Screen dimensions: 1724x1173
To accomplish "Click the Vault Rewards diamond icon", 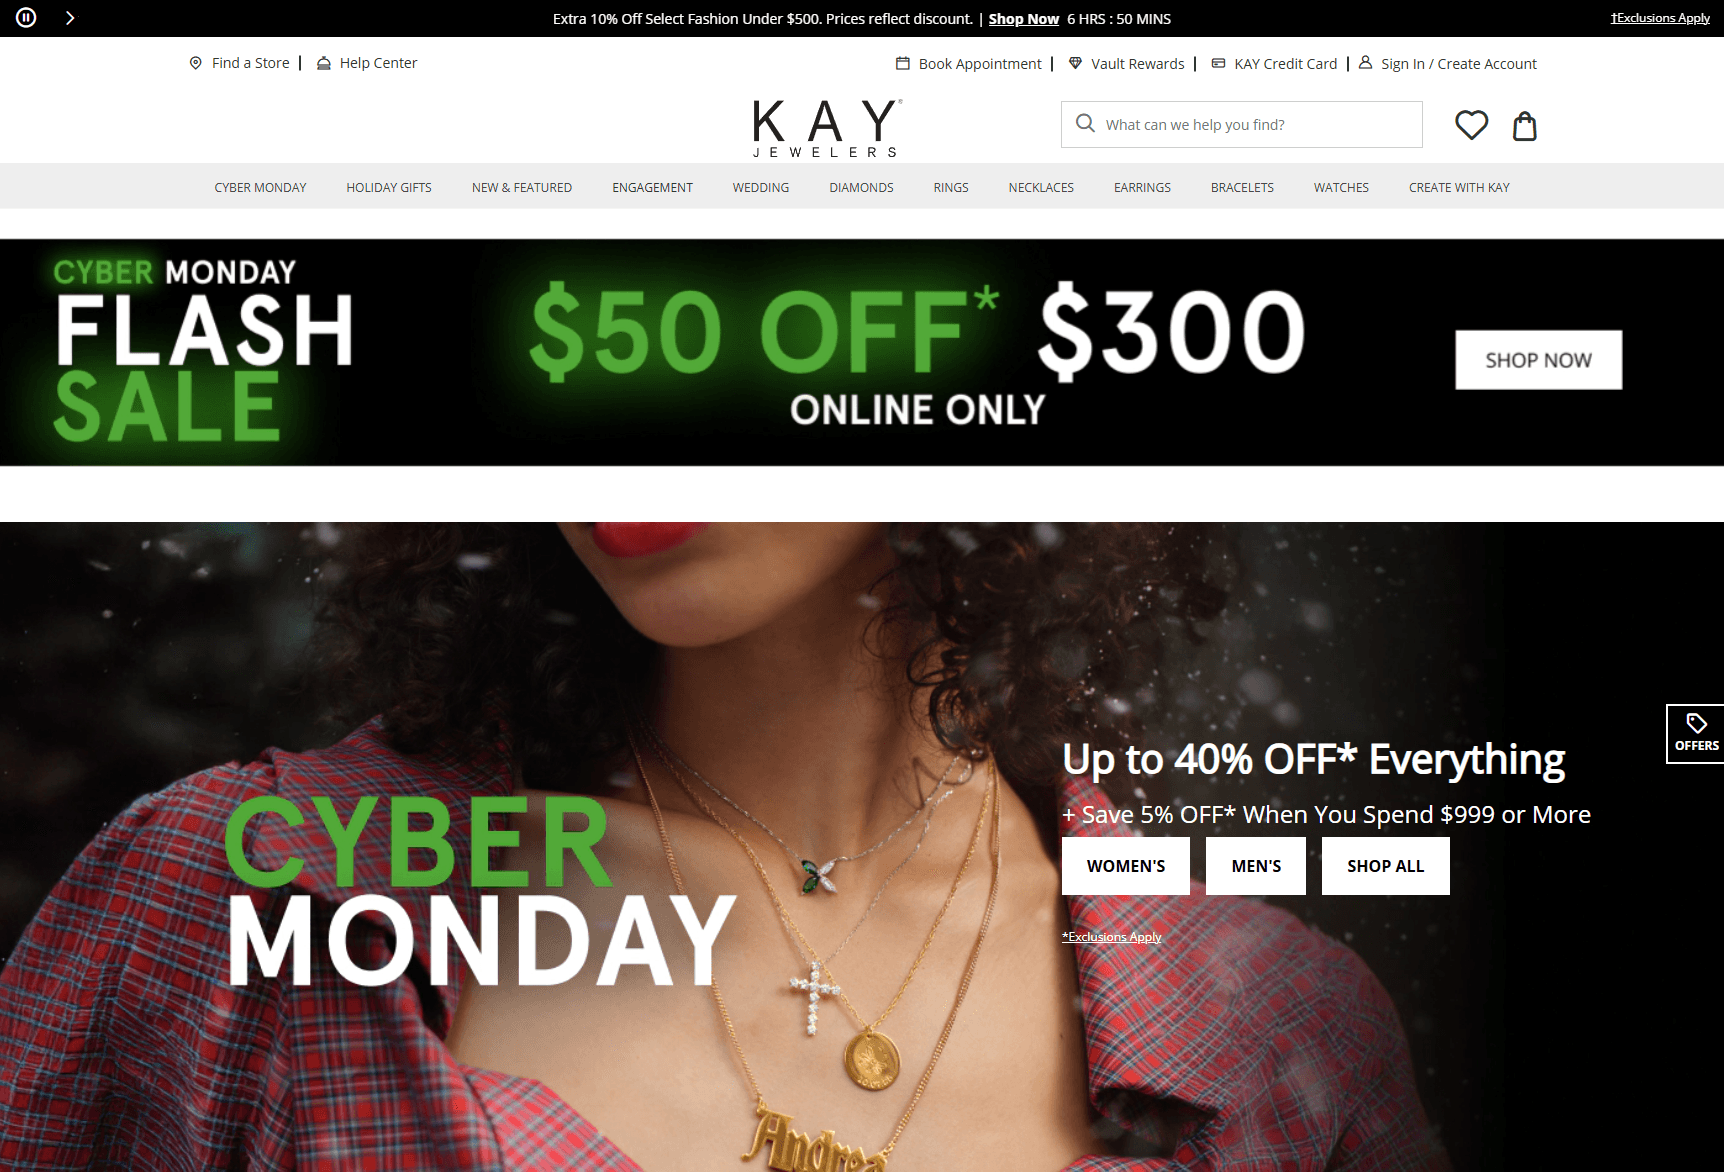I will pyautogui.click(x=1075, y=63).
